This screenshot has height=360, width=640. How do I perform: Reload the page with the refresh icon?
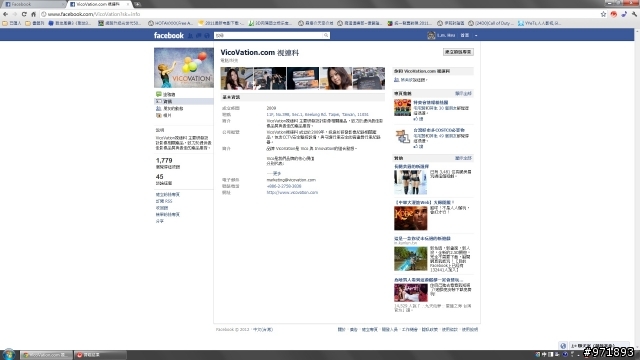click(x=24, y=14)
